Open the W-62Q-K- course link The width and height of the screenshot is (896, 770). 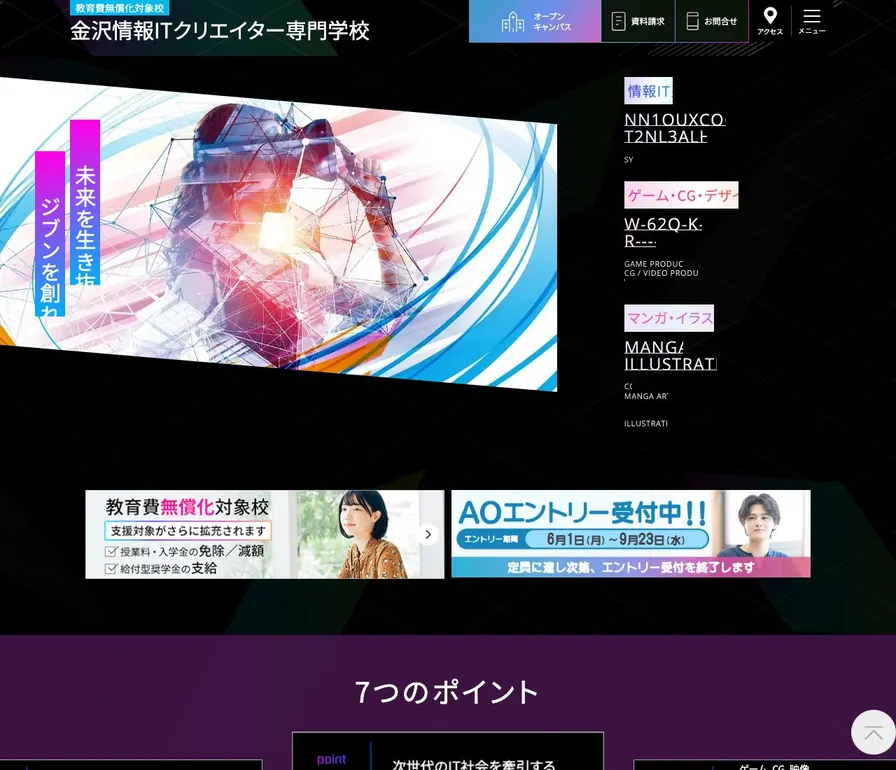663,232
